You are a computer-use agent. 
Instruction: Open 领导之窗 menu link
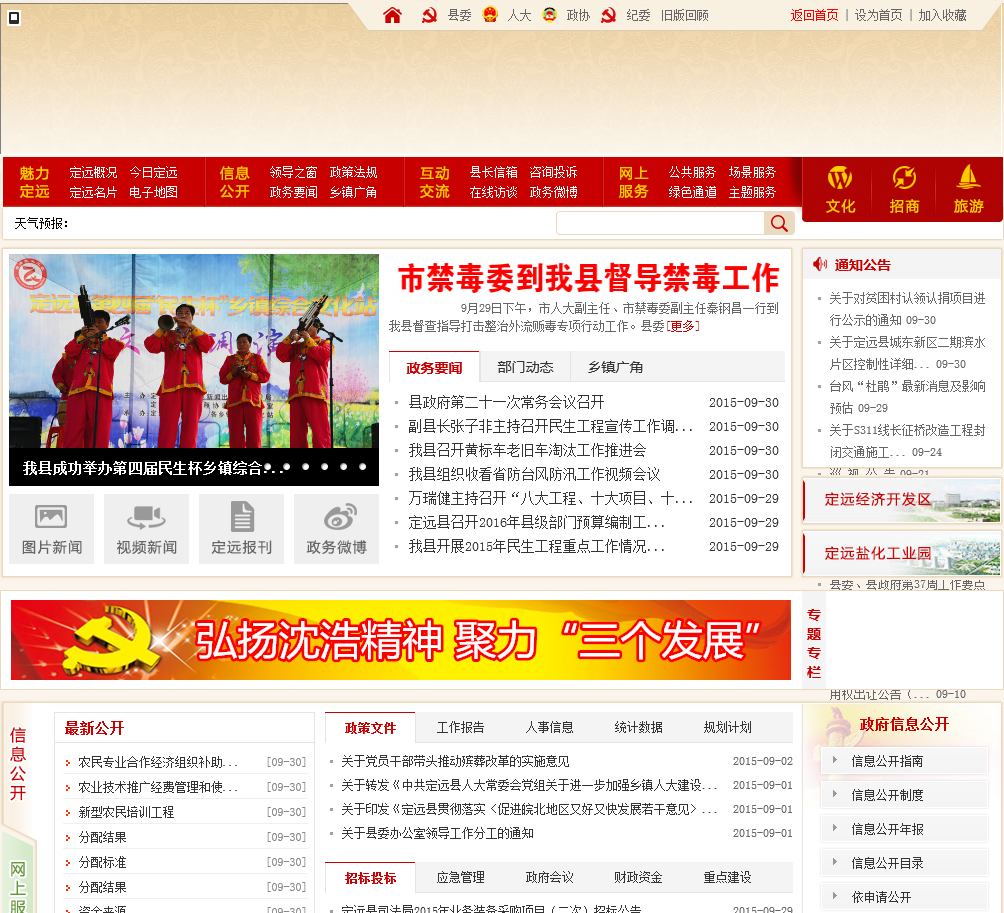click(293, 172)
